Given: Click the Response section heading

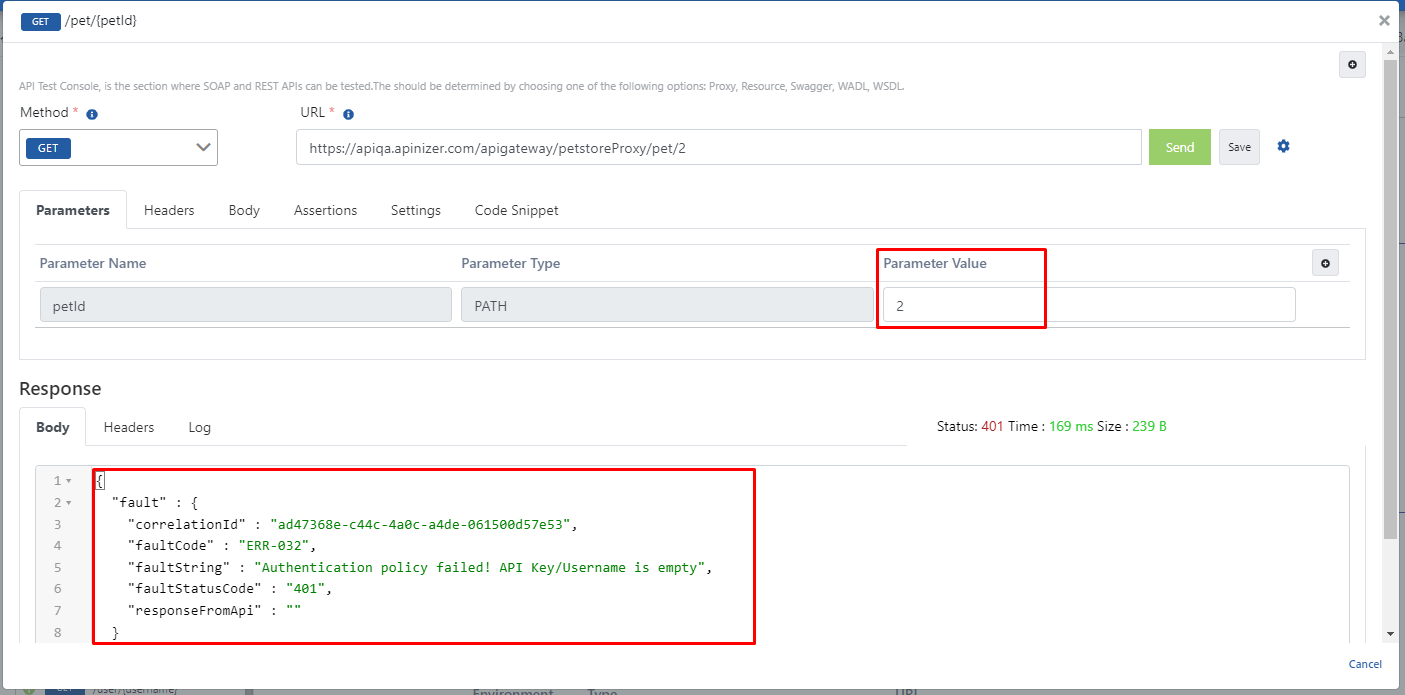Looking at the screenshot, I should point(60,388).
